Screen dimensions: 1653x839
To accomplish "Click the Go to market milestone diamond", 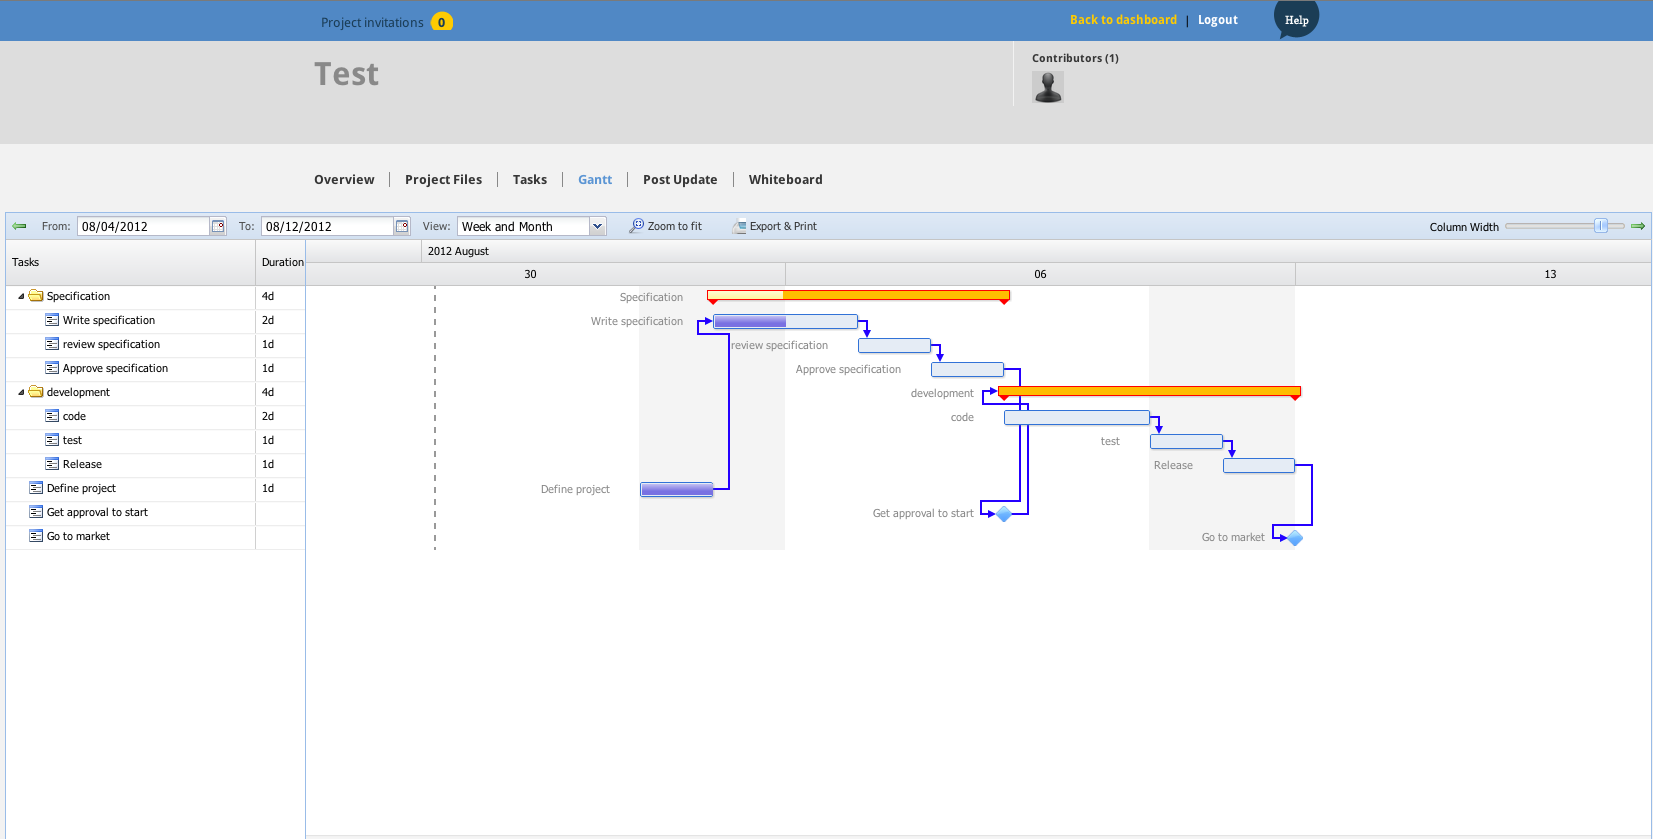I will pos(1295,538).
